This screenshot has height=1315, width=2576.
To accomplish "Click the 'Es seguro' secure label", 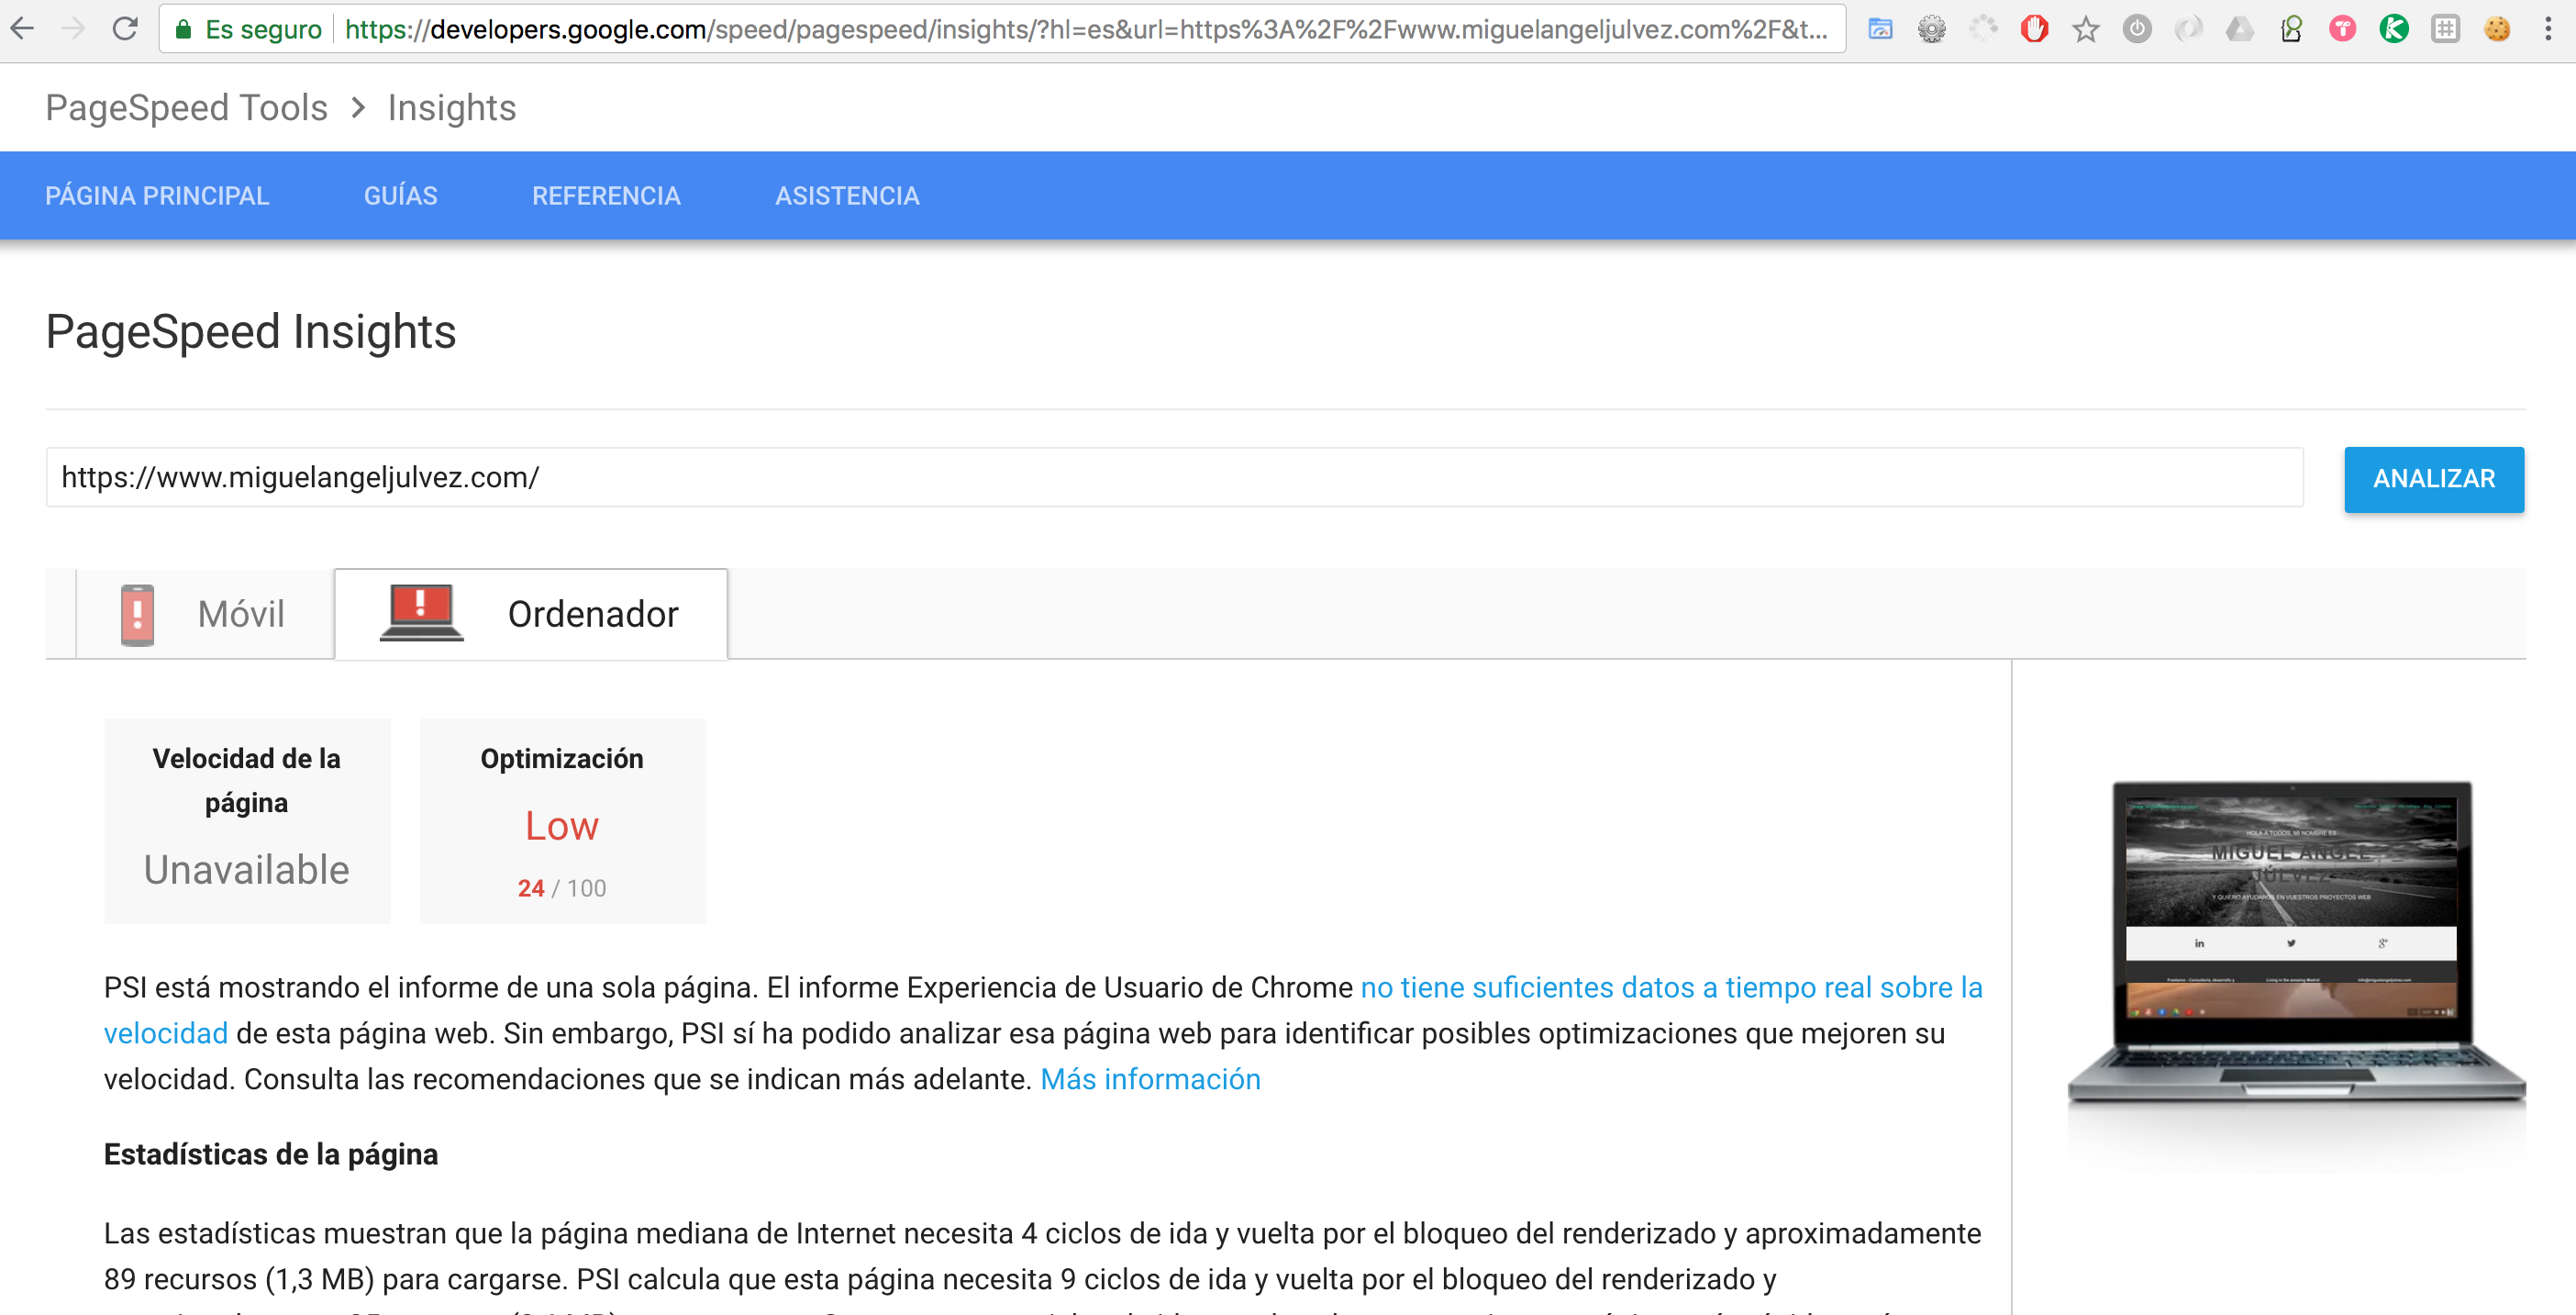I will pyautogui.click(x=264, y=29).
